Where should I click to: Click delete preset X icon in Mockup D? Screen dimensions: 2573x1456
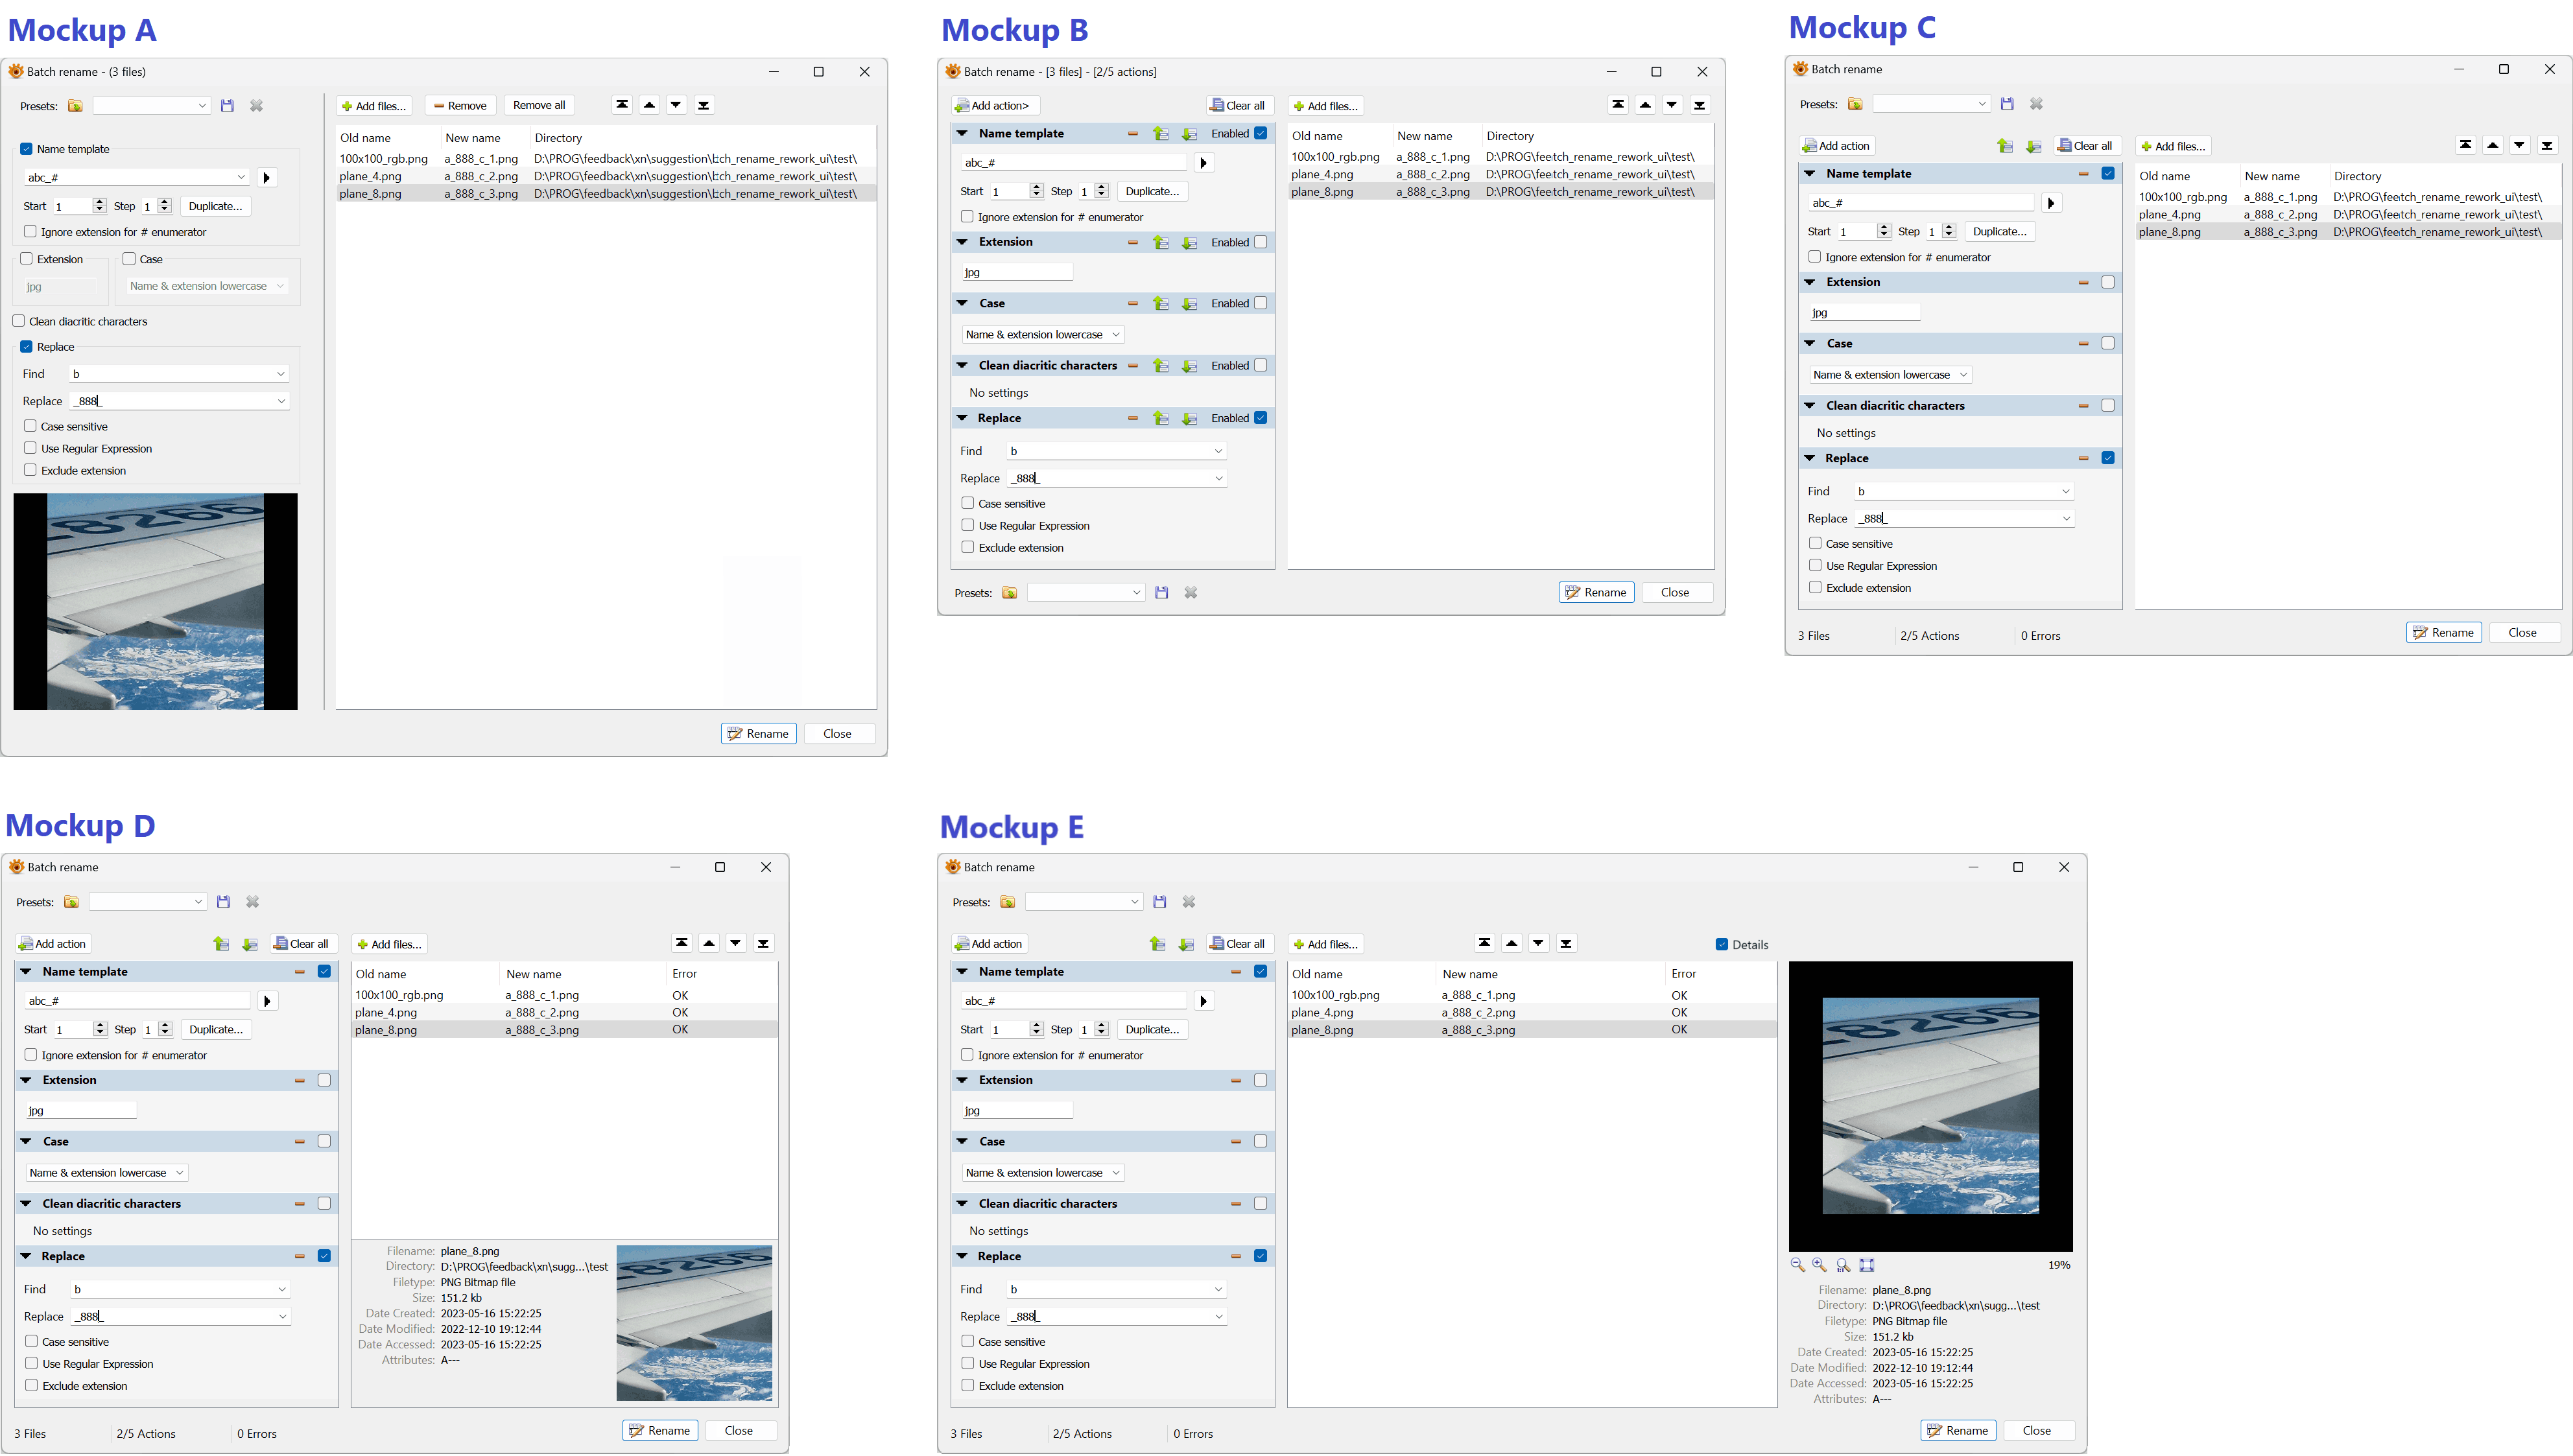[253, 902]
